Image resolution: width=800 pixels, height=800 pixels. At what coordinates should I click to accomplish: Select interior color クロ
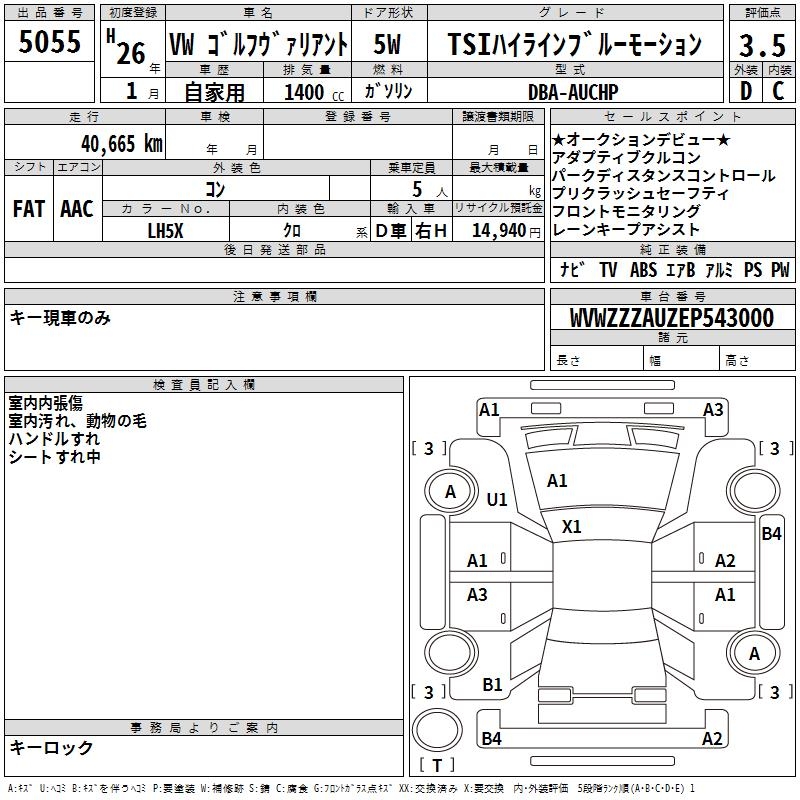coord(292,231)
